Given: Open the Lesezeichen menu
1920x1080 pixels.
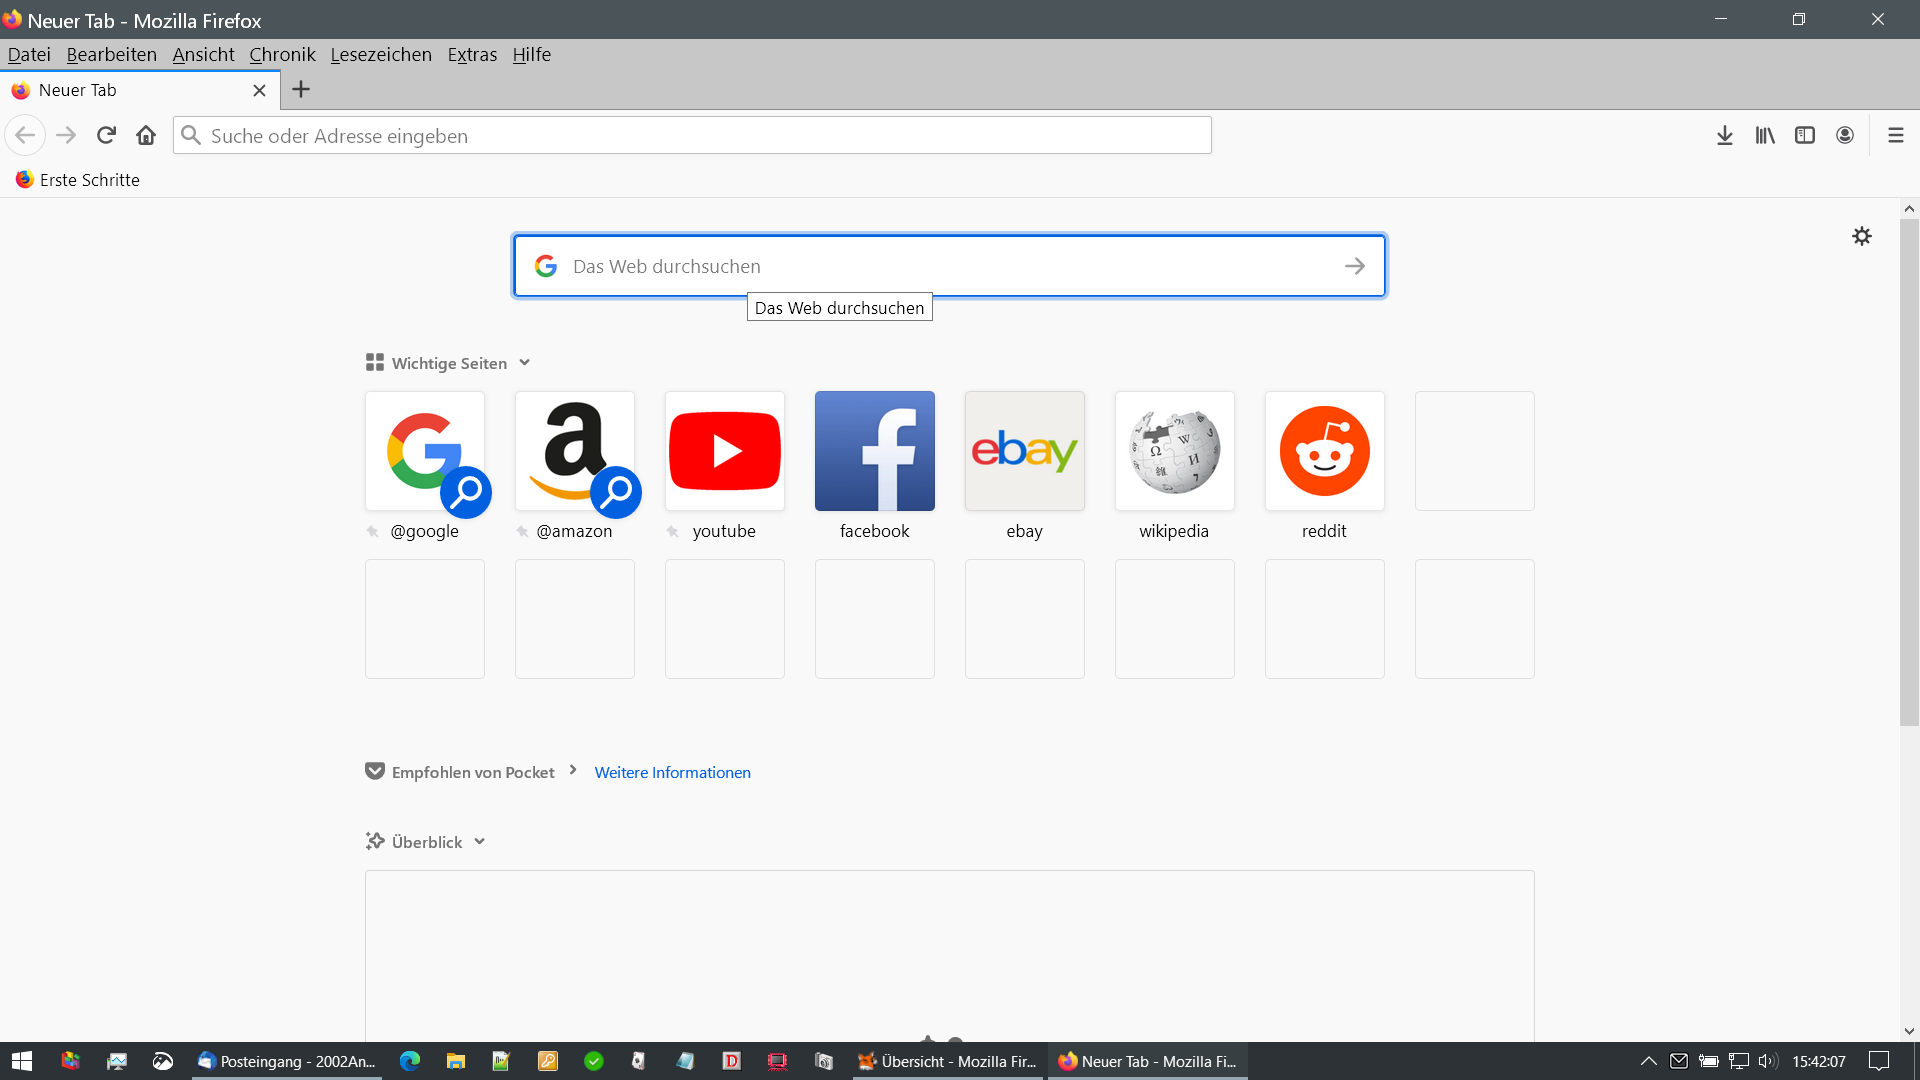Looking at the screenshot, I should click(381, 55).
